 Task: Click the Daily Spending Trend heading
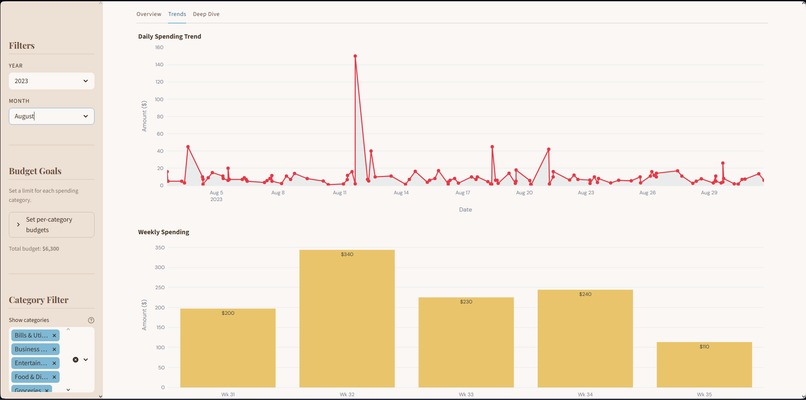[170, 37]
